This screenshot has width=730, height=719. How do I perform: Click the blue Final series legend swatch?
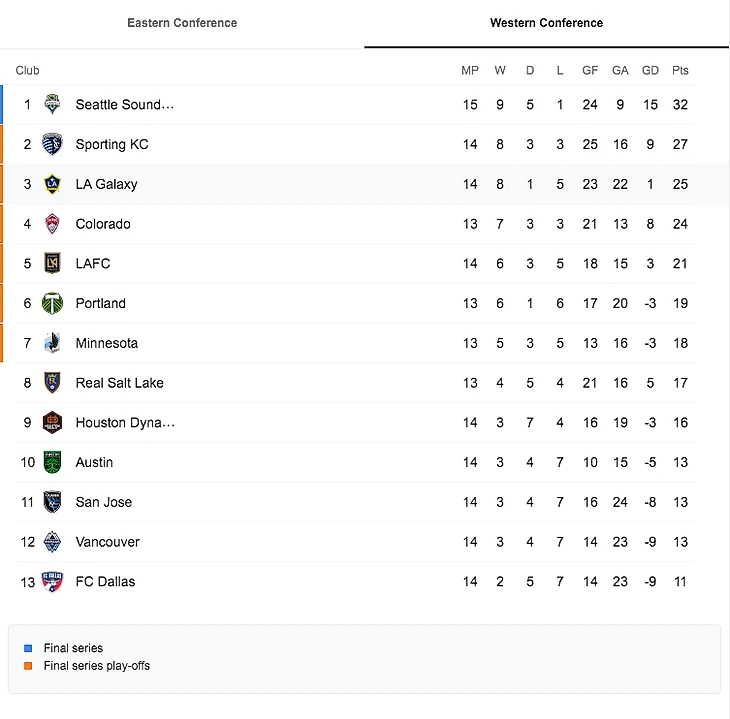click(28, 648)
